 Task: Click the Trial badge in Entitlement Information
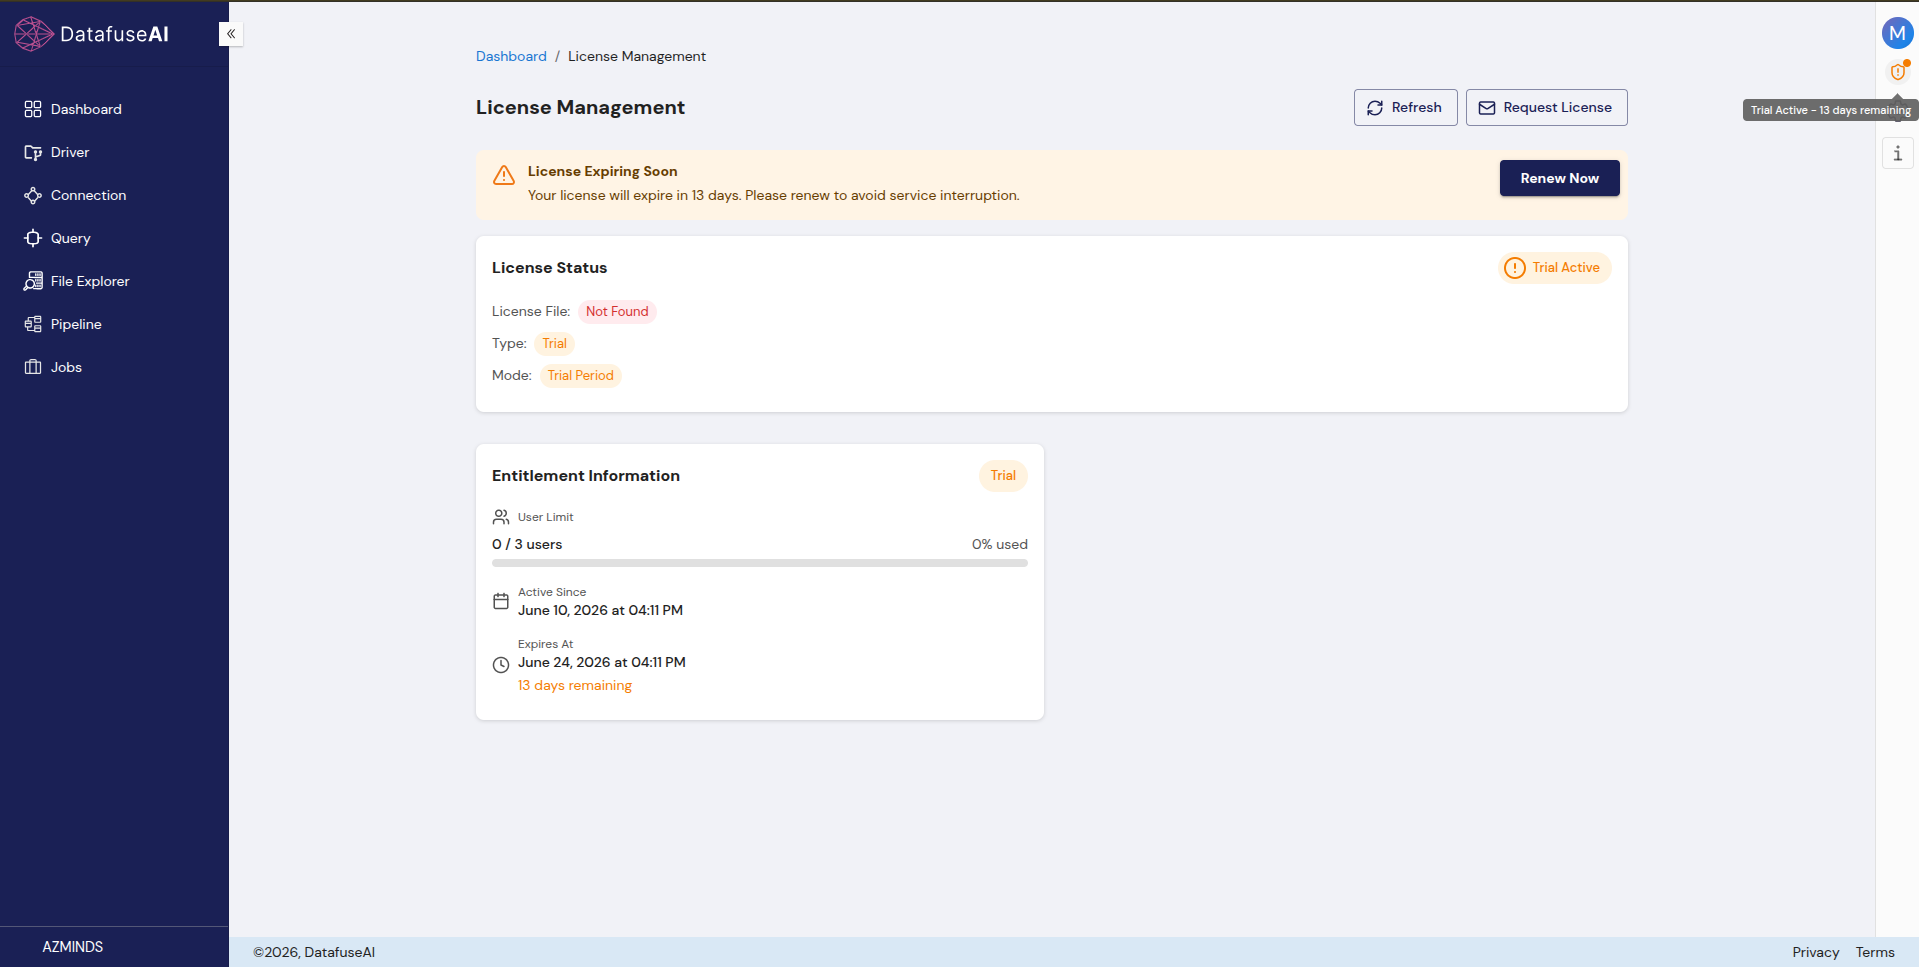[x=1003, y=475]
